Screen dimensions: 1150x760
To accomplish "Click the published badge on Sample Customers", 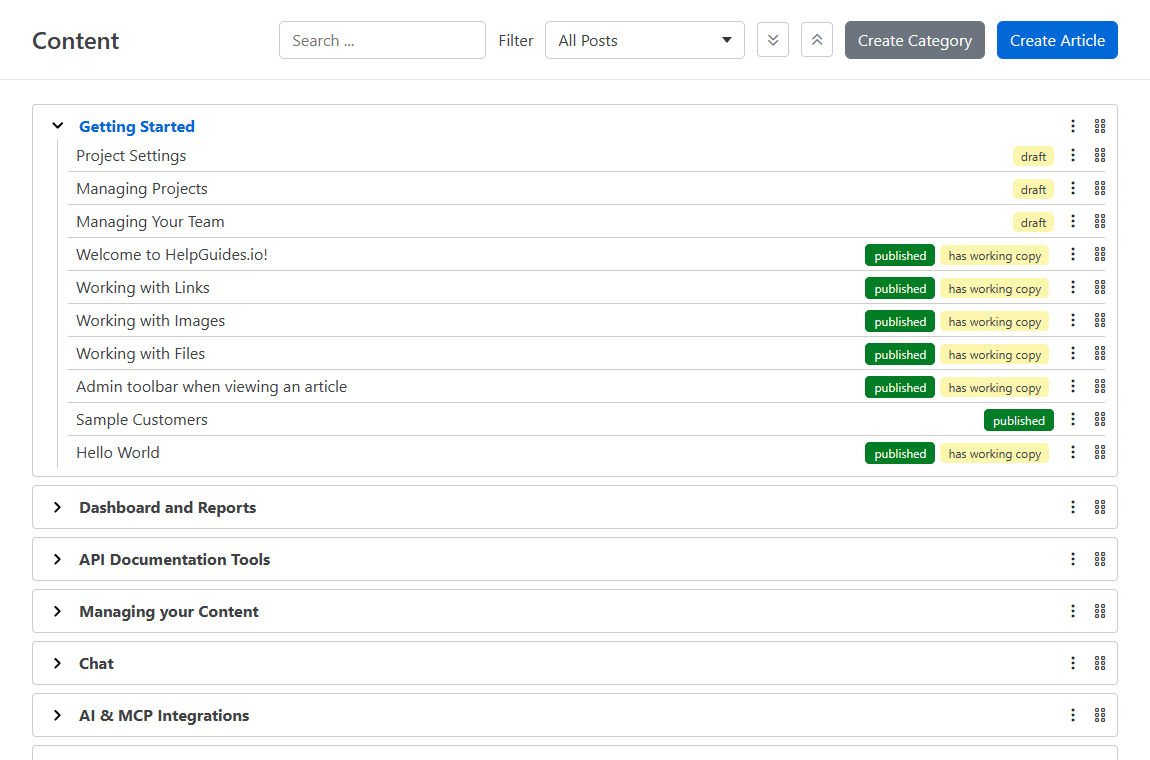I will [1019, 420].
